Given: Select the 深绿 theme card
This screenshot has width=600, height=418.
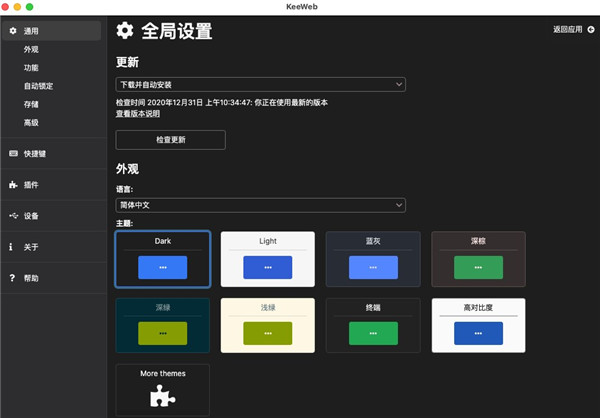Looking at the screenshot, I should tap(163, 325).
